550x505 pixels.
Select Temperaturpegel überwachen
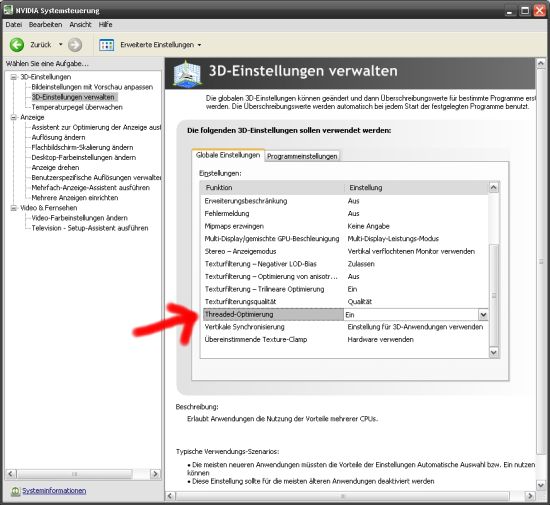(77, 107)
